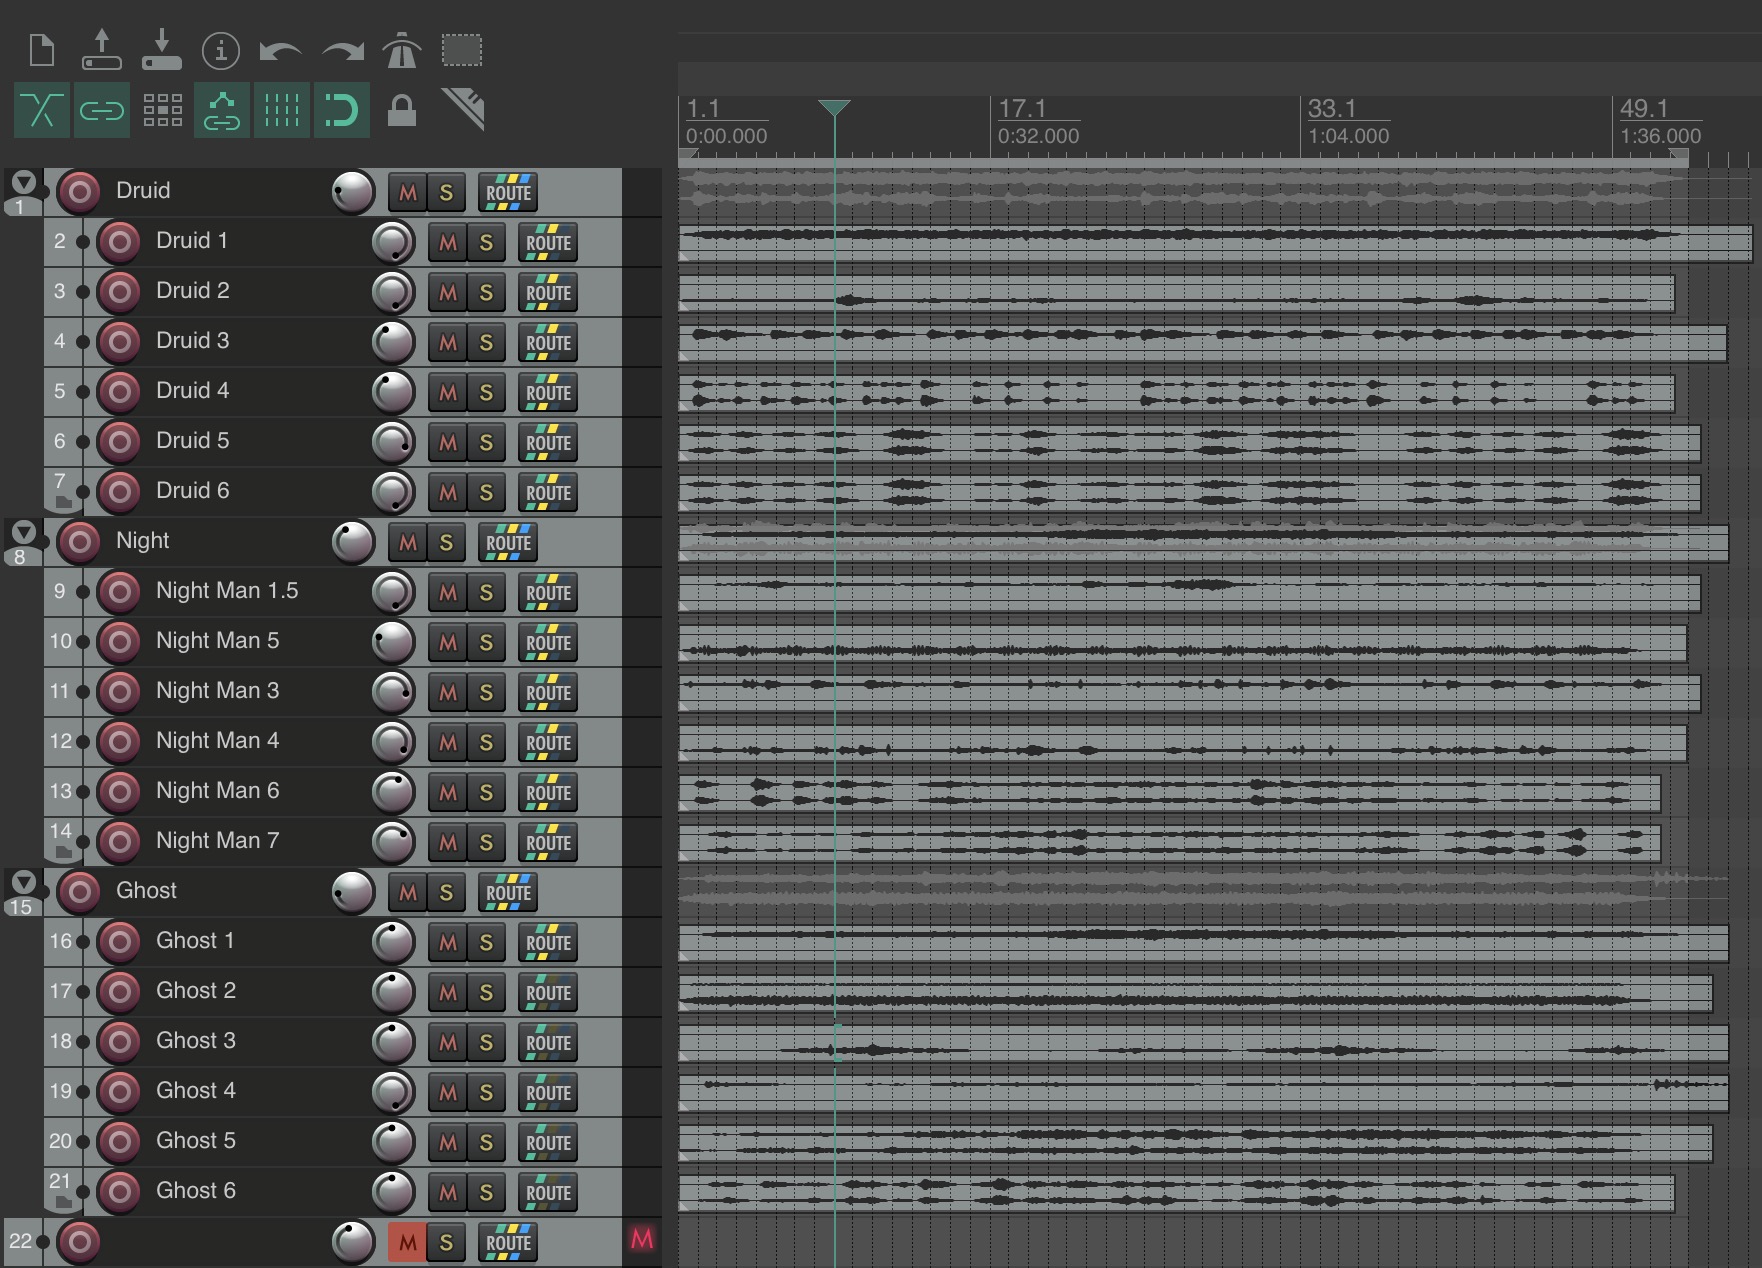Collapse the Night folder track
This screenshot has height=1268, width=1762.
pyautogui.click(x=23, y=533)
